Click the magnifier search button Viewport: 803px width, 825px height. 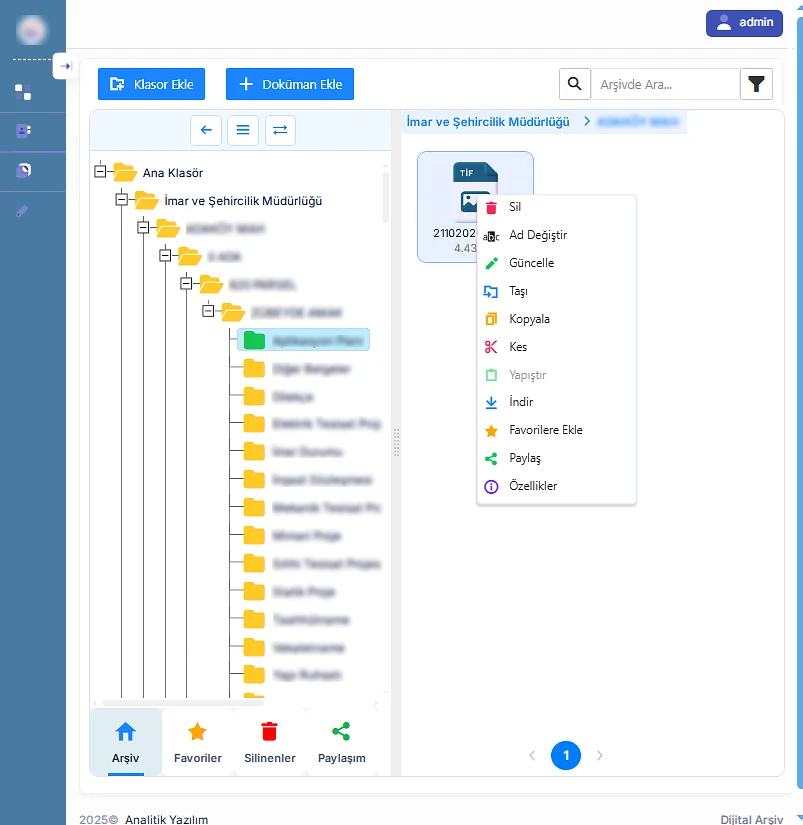(575, 84)
